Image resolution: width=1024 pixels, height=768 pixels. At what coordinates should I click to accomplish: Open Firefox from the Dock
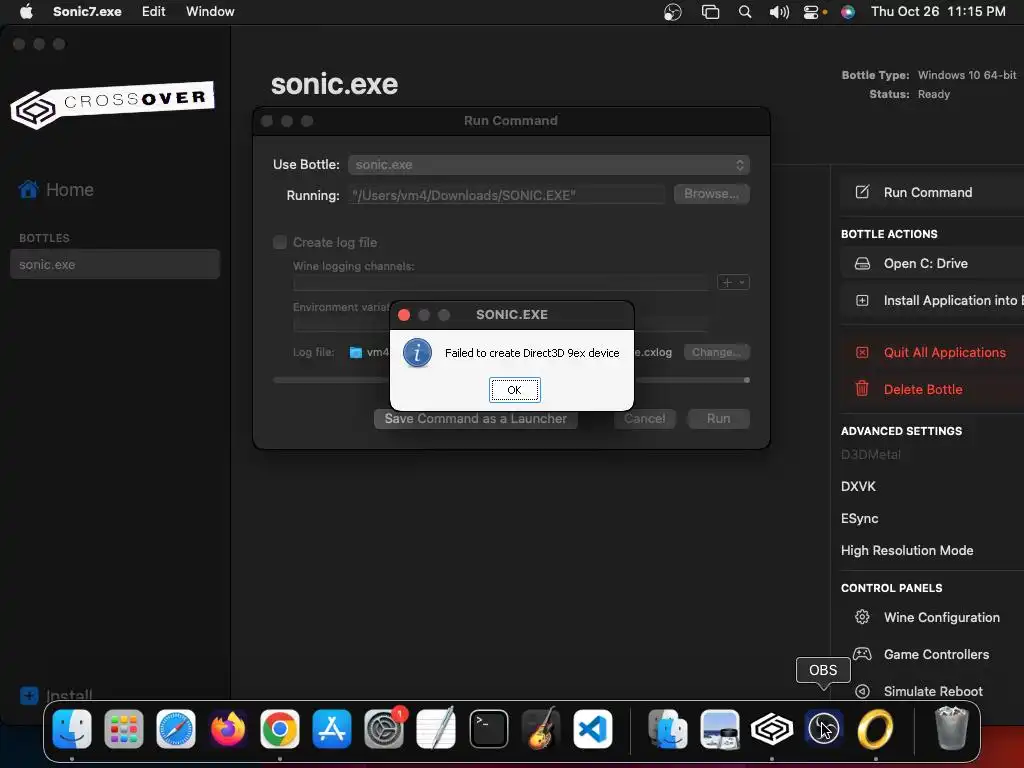(228, 729)
